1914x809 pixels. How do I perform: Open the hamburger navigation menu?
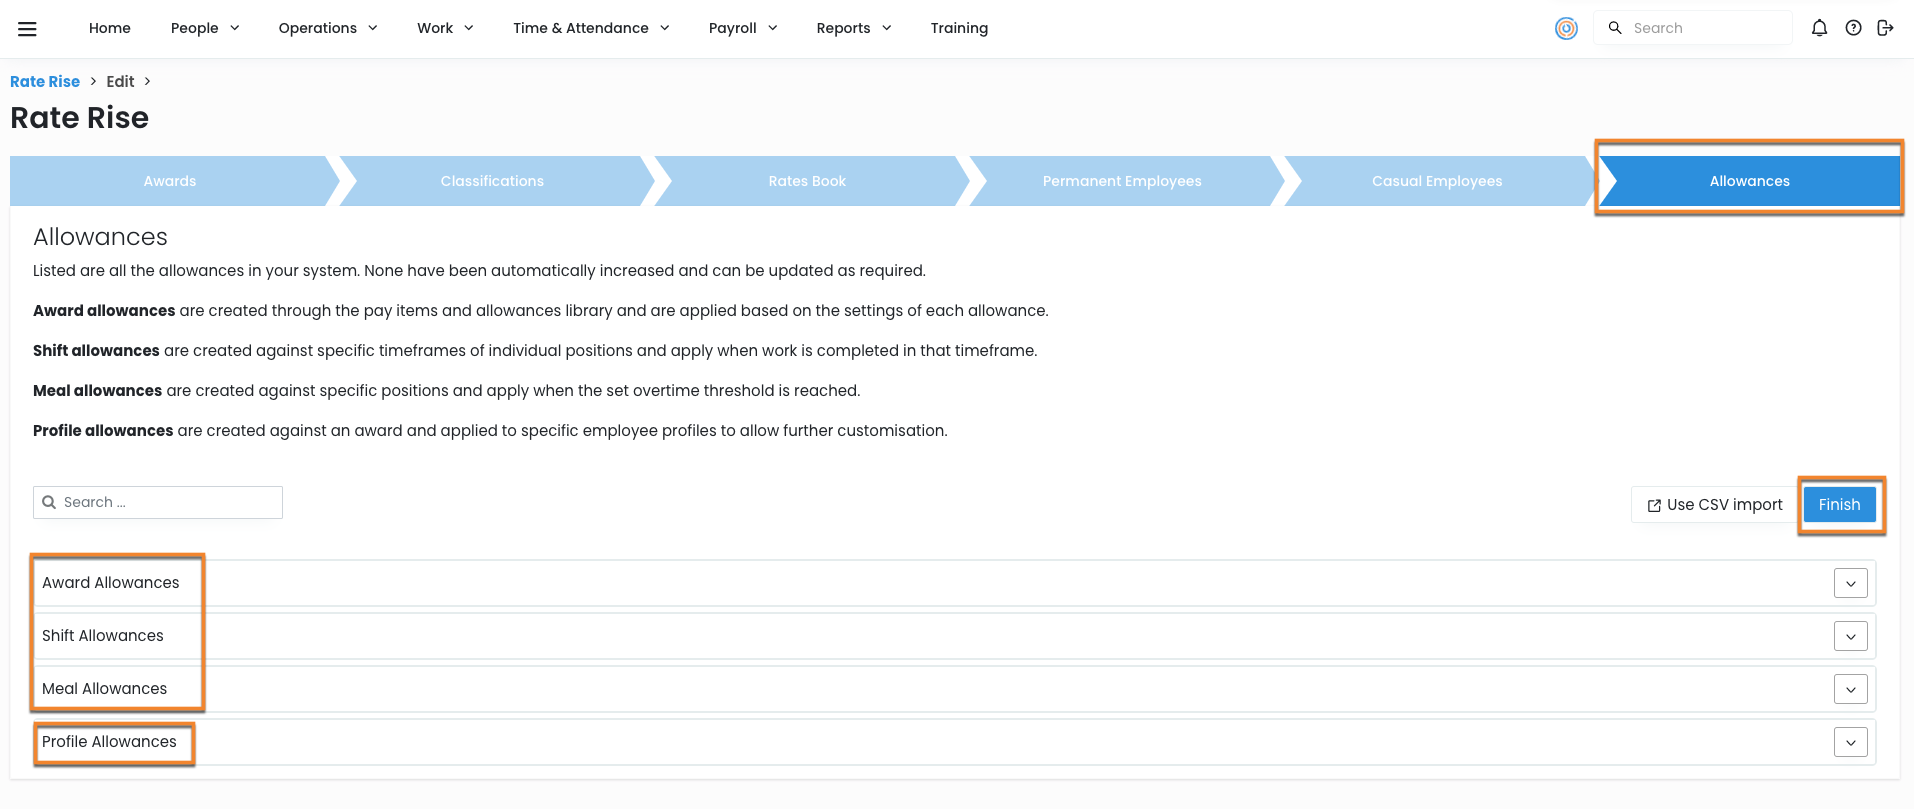[x=27, y=29]
